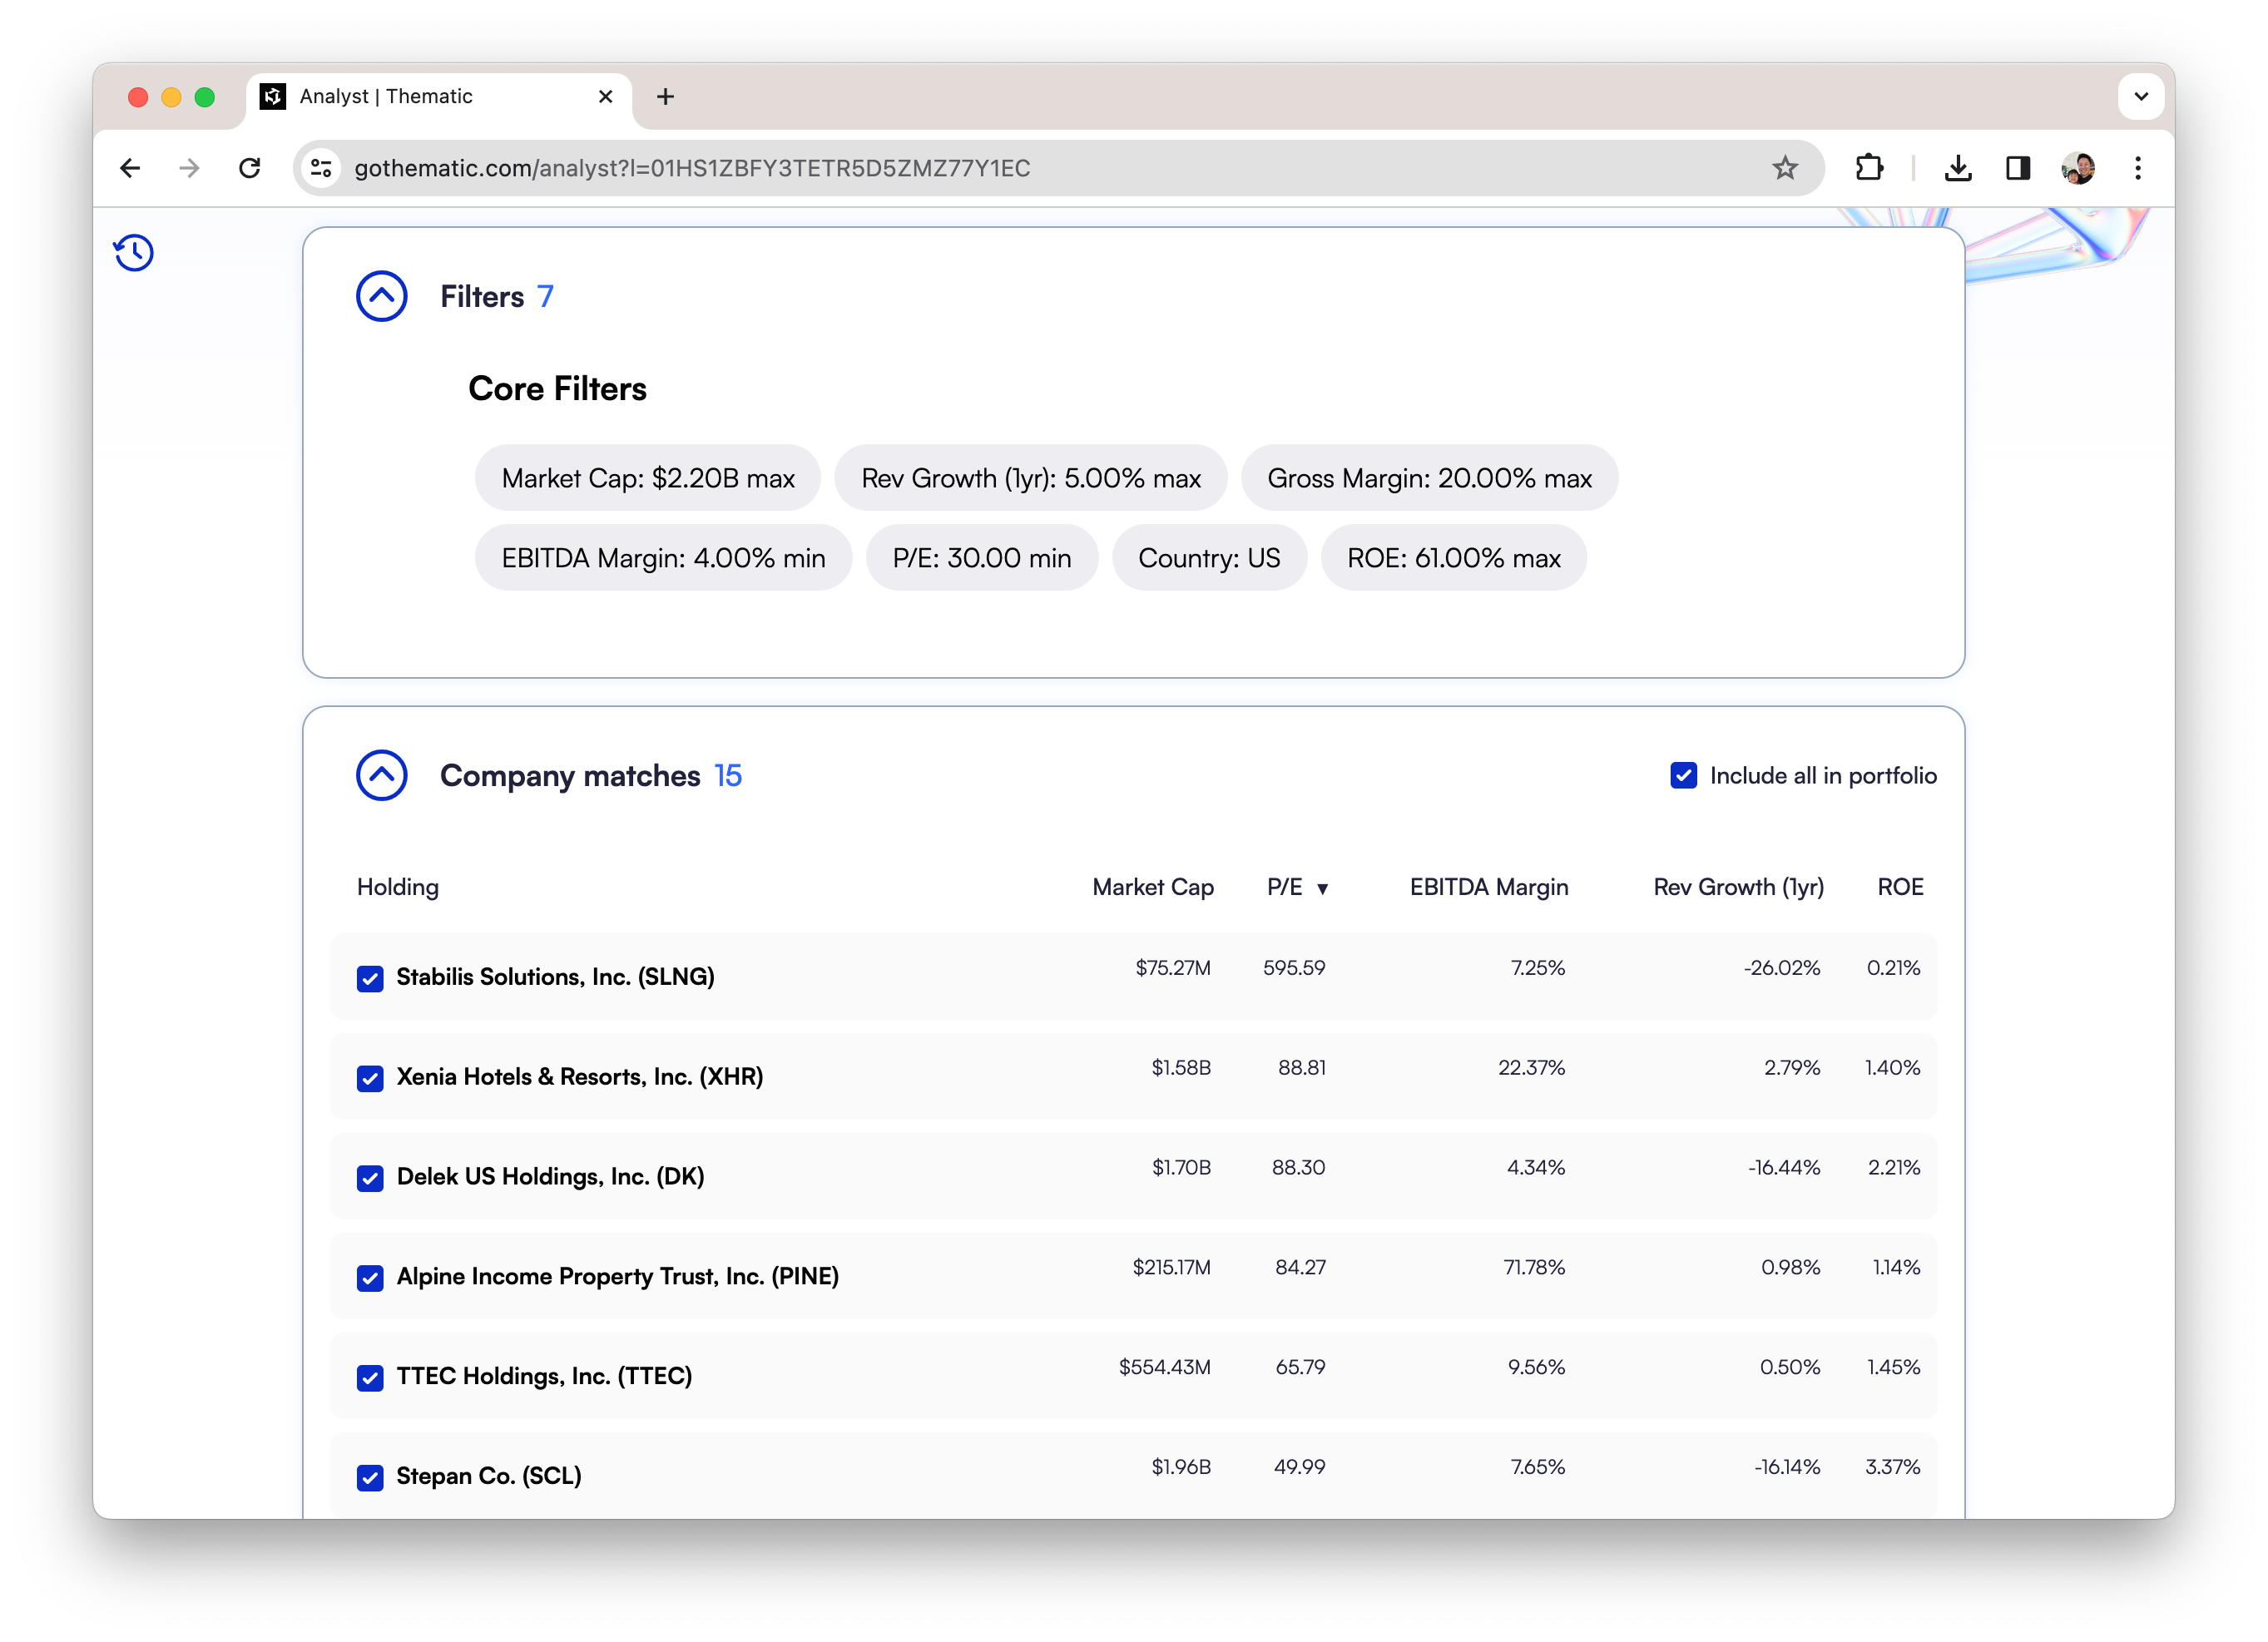Toggle the browser side panel icon
Viewport: 2268px width, 1642px height.
(x=2018, y=168)
